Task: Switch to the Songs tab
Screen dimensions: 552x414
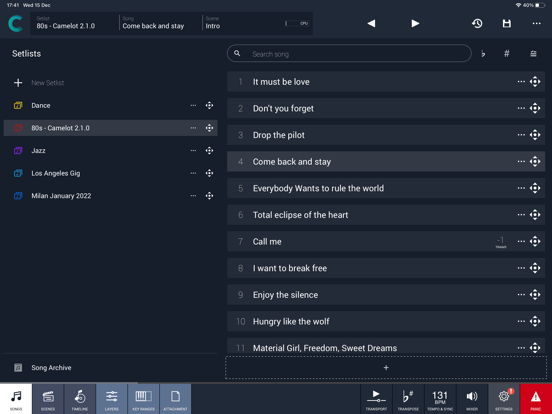Action: (16, 399)
